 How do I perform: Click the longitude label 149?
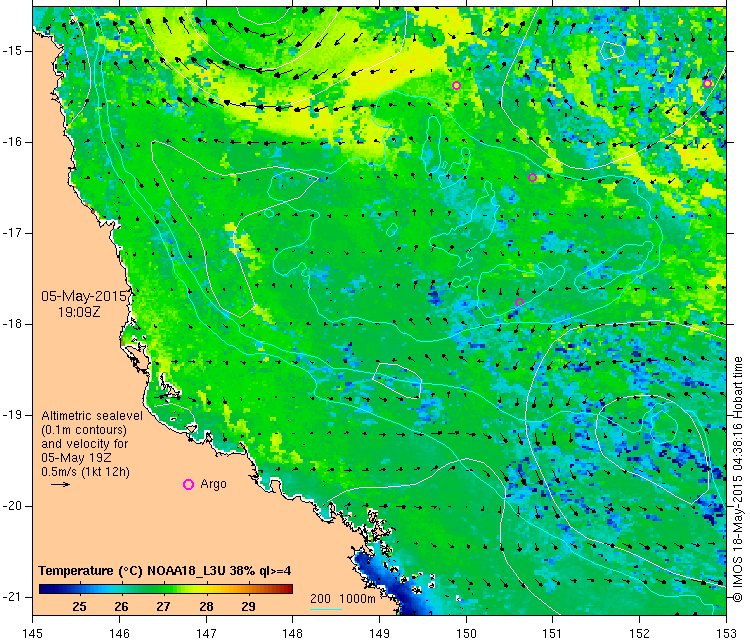coord(379,633)
